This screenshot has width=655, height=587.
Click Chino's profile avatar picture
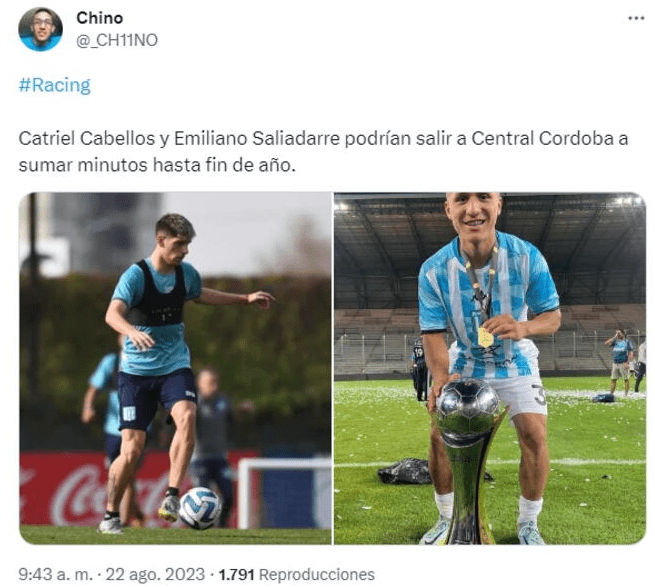(x=41, y=29)
